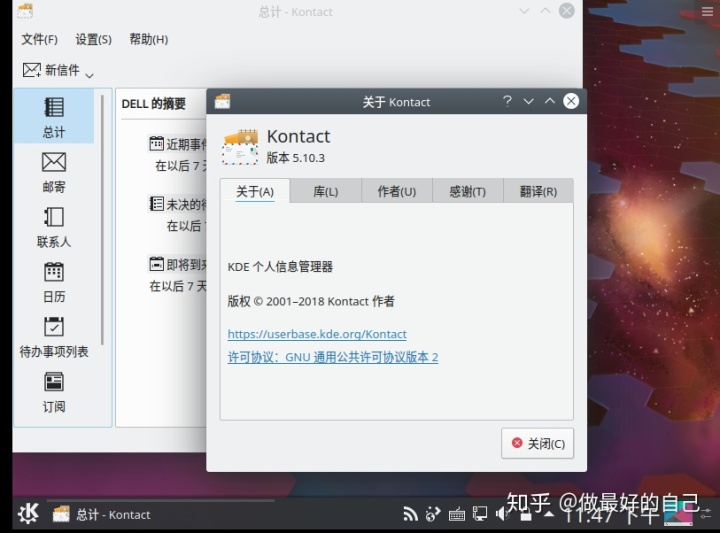Click the large Kontact logo in About dialog
This screenshot has width=720, height=533.
tap(240, 146)
